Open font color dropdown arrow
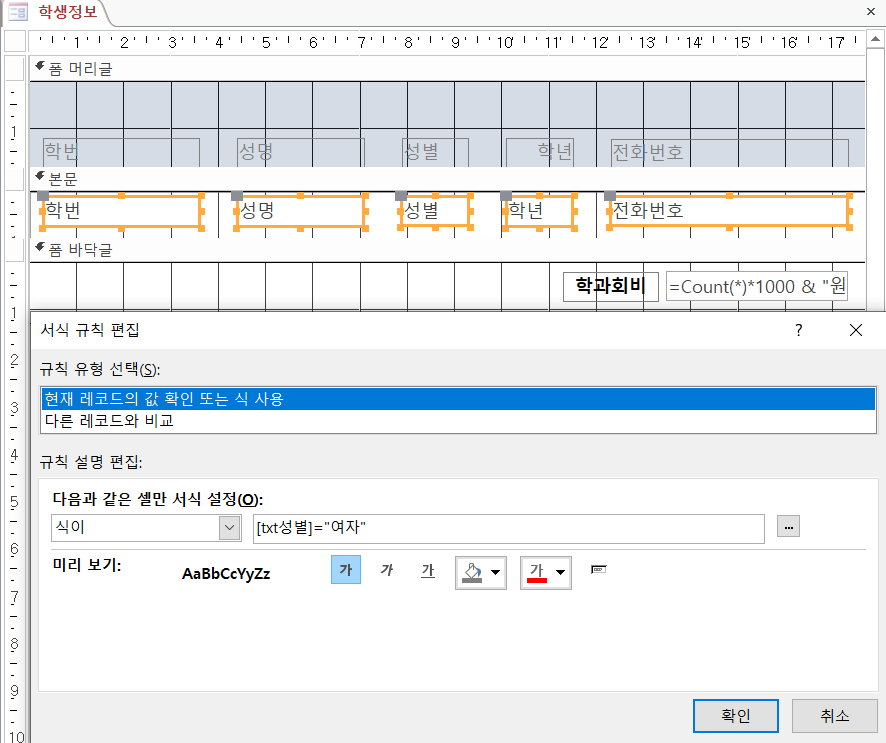886x743 pixels. [x=561, y=573]
